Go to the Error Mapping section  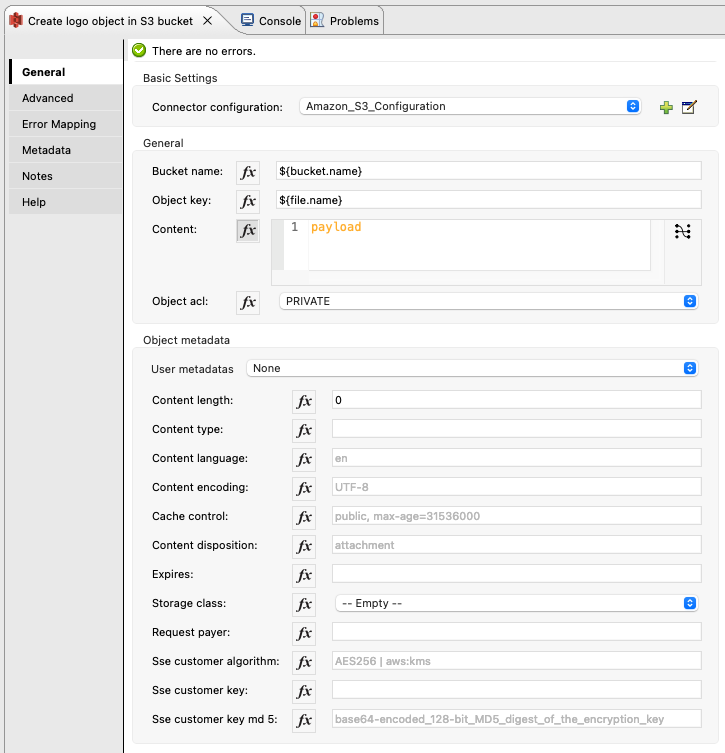pyautogui.click(x=59, y=124)
